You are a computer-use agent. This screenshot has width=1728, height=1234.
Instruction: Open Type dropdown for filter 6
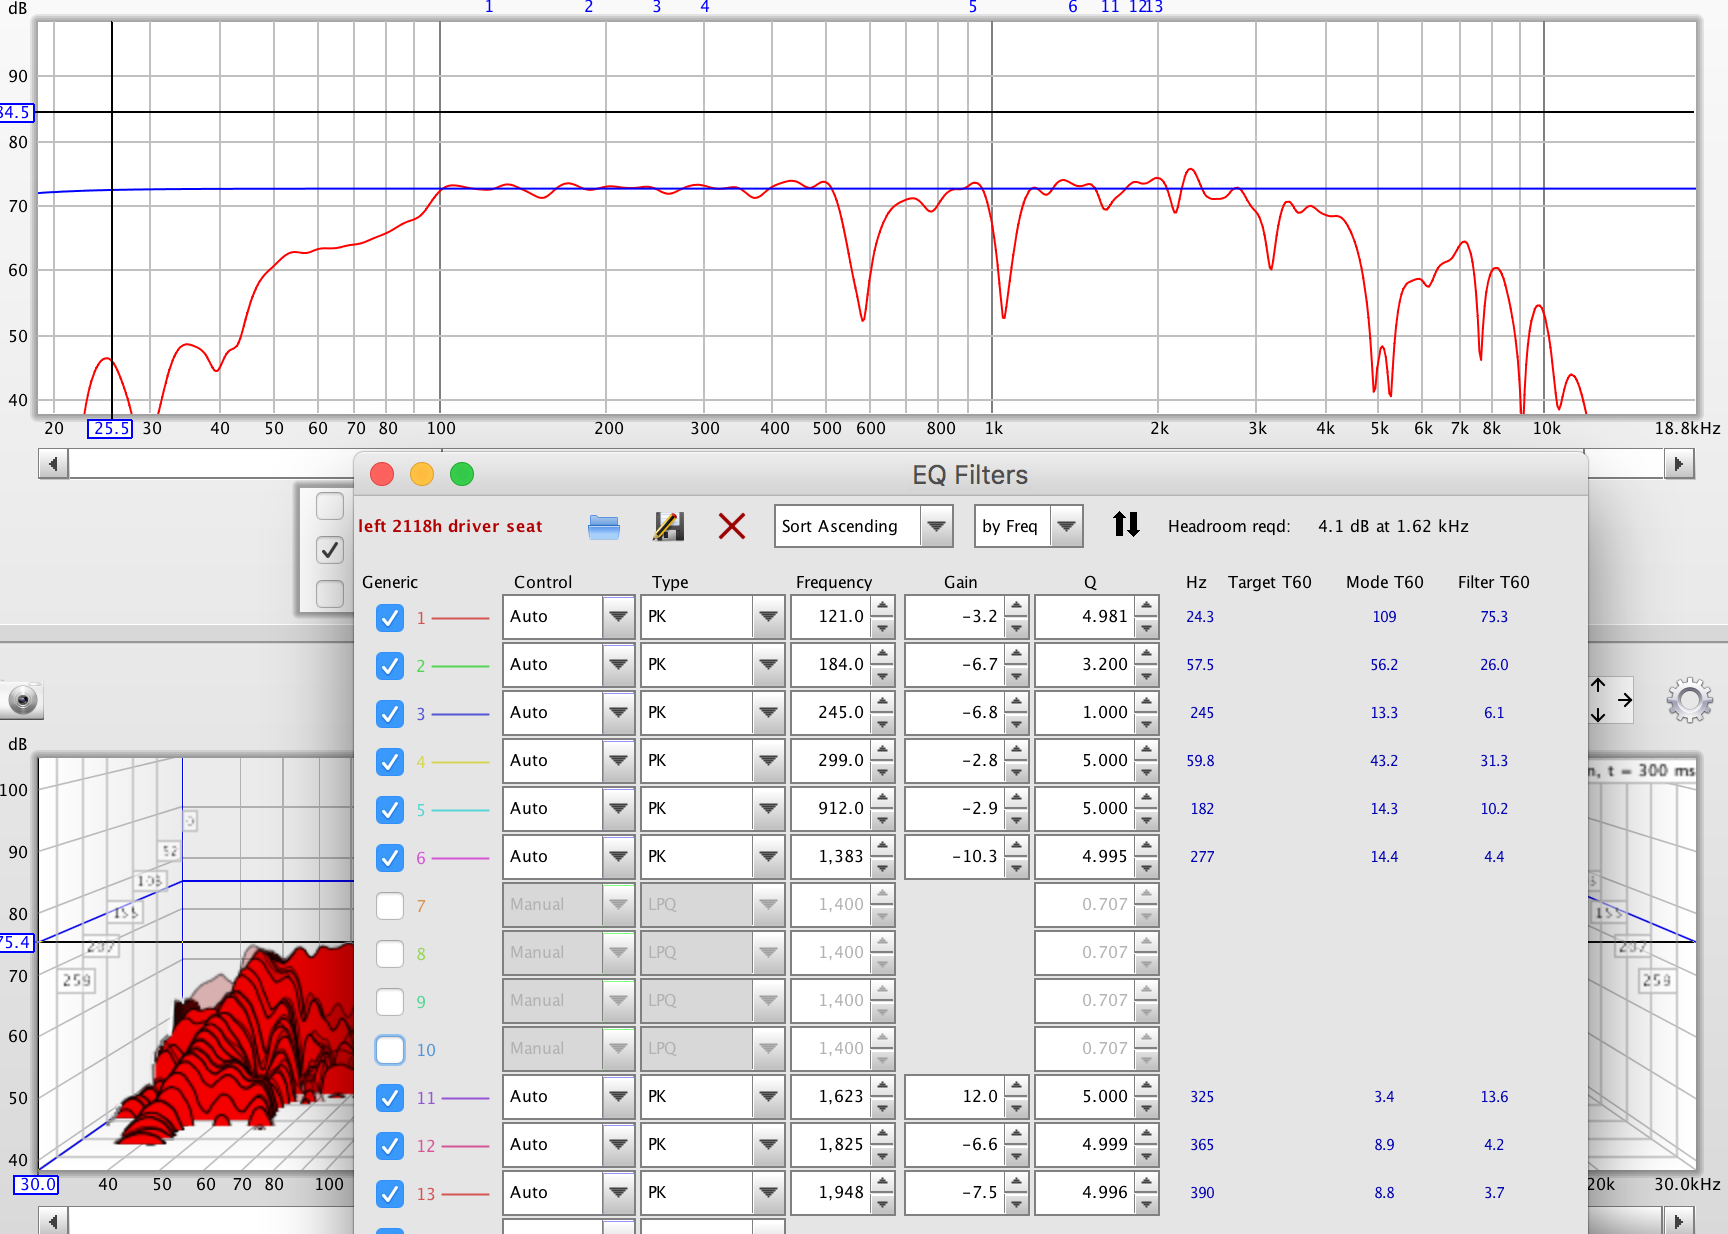point(712,857)
